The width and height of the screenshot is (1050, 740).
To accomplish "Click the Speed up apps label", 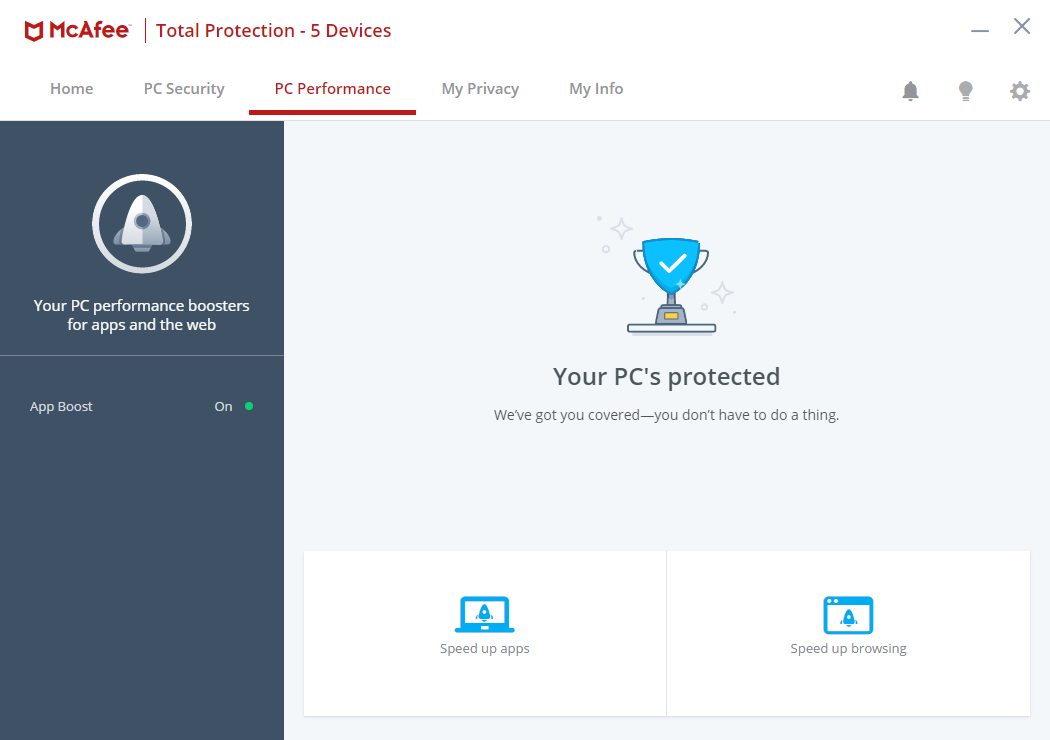I will click(x=485, y=648).
